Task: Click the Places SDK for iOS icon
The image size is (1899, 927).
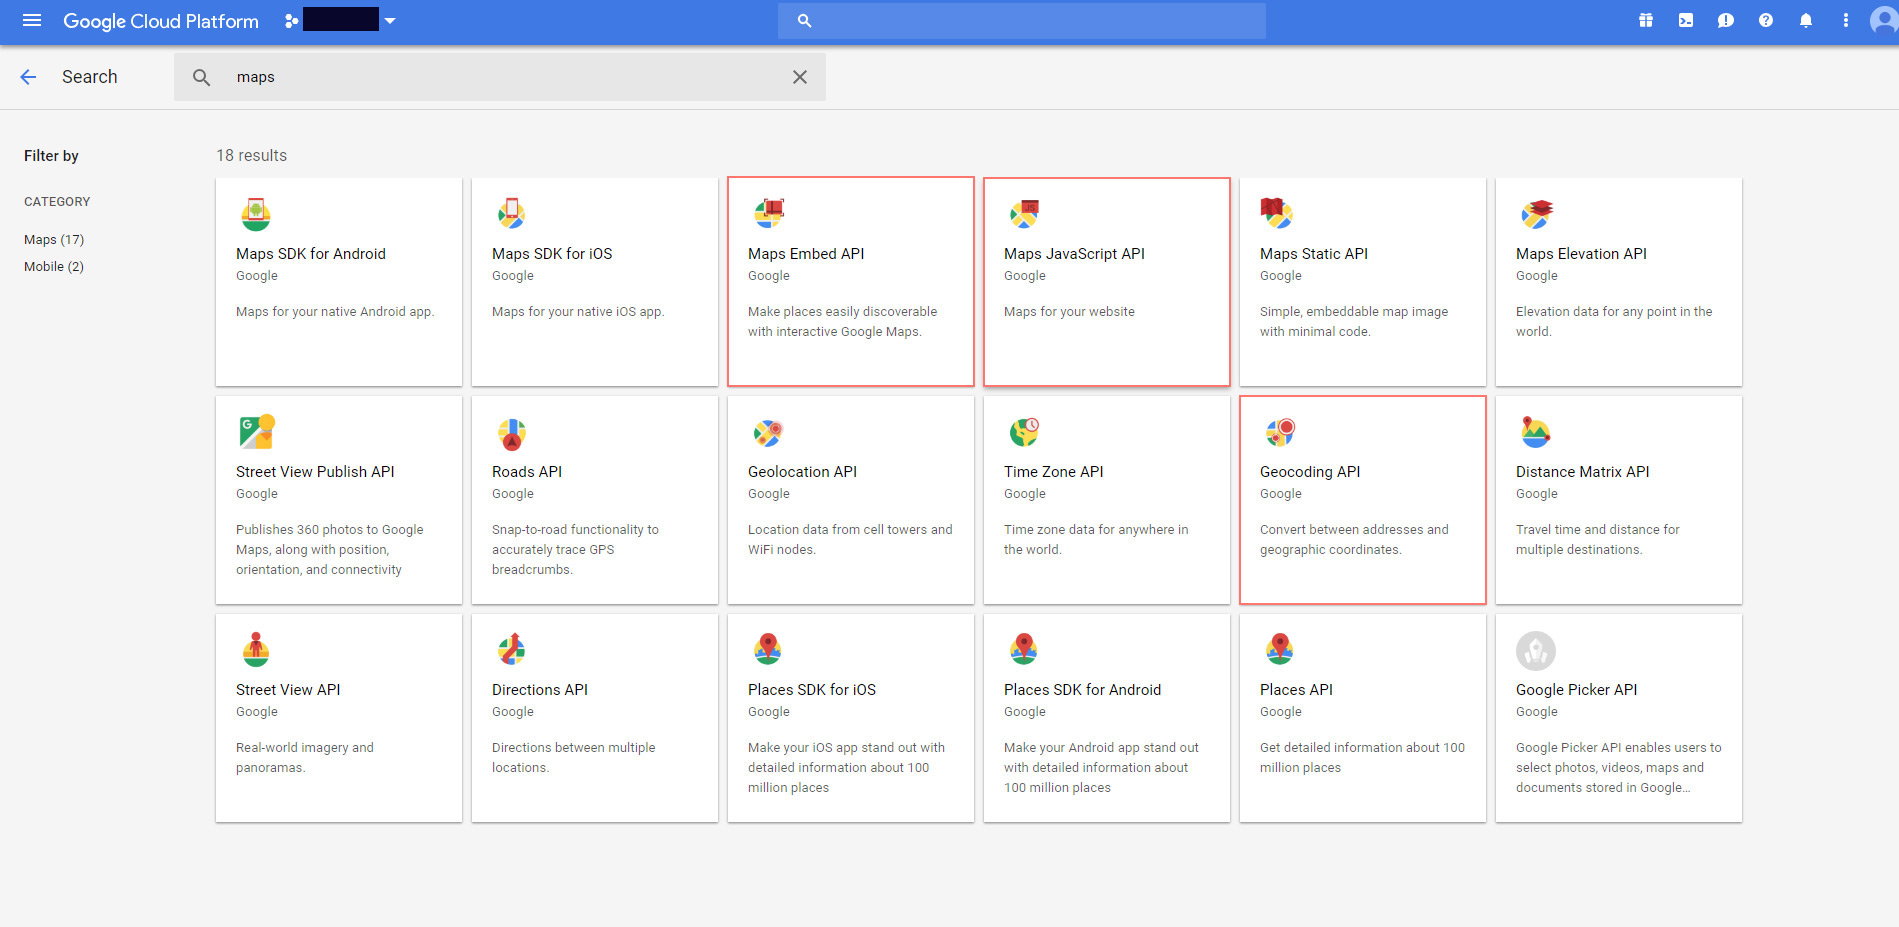Action: (768, 650)
